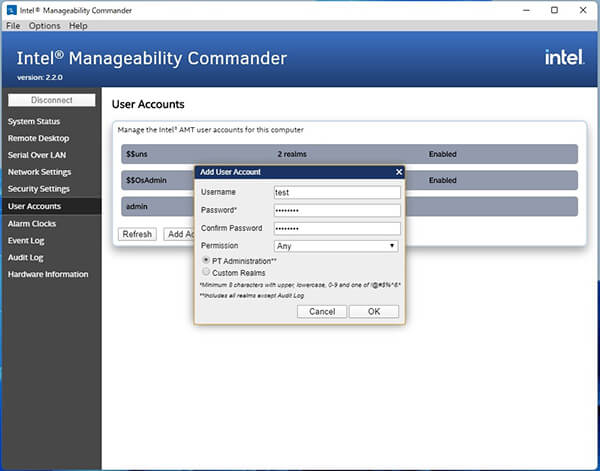Expand the Permission dropdown
The image size is (600, 471).
(x=336, y=246)
